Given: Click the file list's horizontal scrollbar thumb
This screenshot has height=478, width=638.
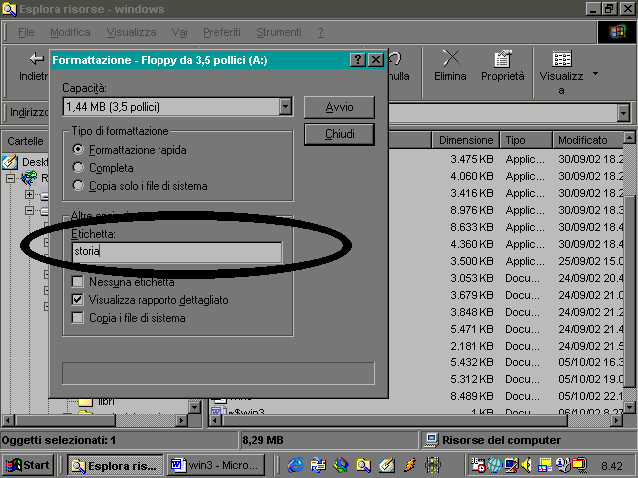Looking at the screenshot, I should tap(394, 420).
